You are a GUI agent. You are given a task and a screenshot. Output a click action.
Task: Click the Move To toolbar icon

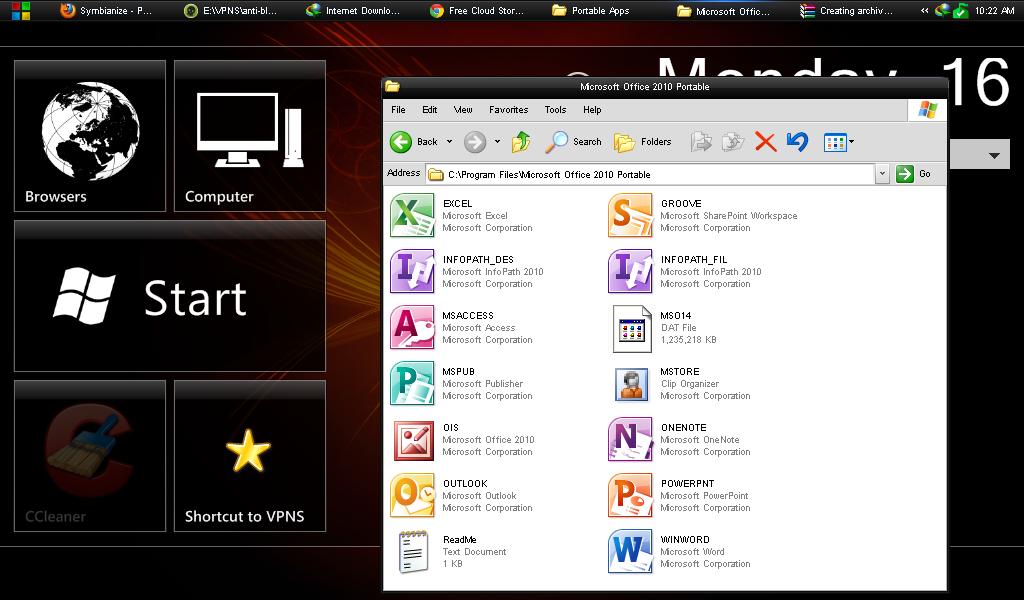[701, 142]
